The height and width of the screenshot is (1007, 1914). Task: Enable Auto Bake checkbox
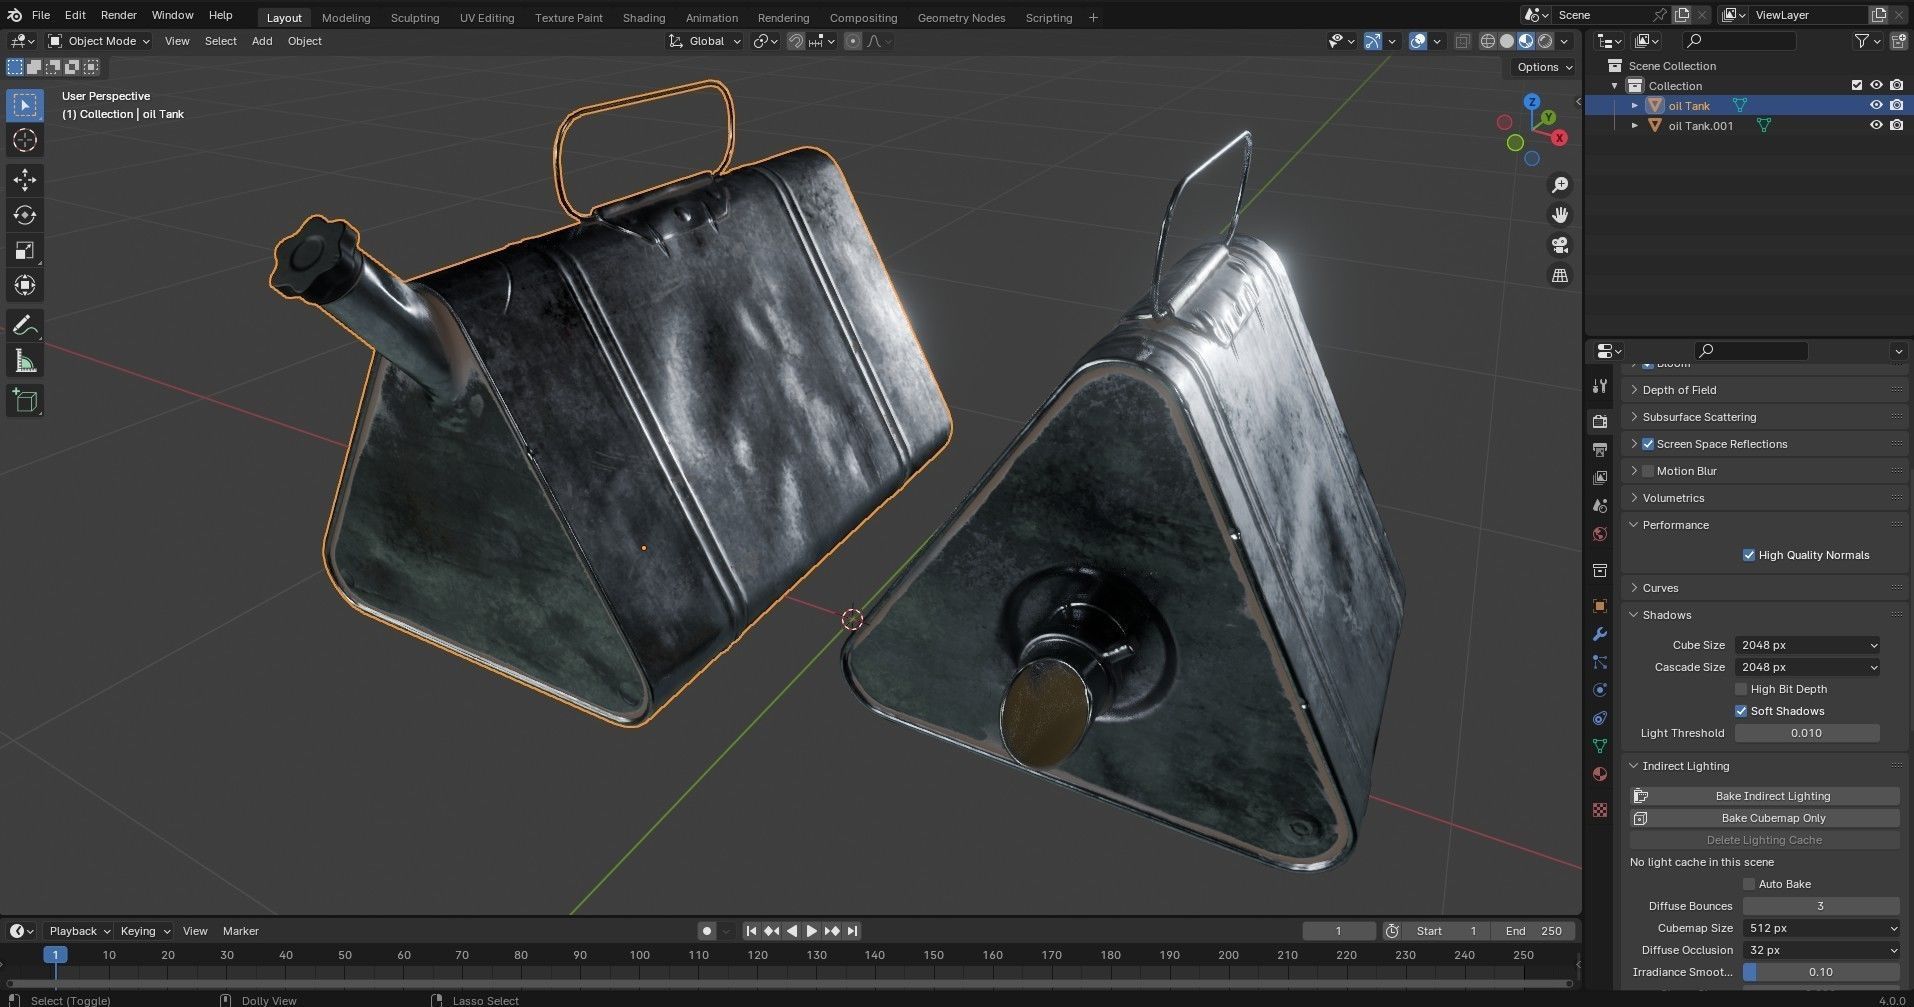pos(1749,884)
